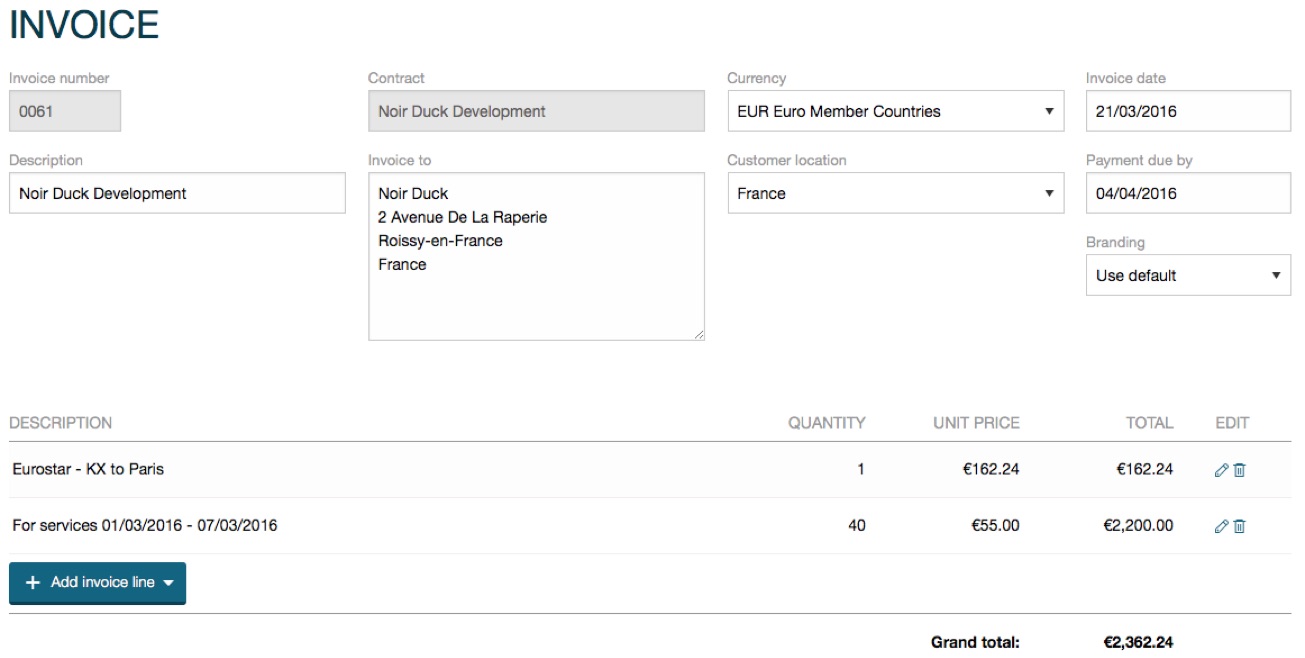The height and width of the screenshot is (658, 1305).
Task: Edit the Eurostar - KX to Paris line
Action: 1220,470
